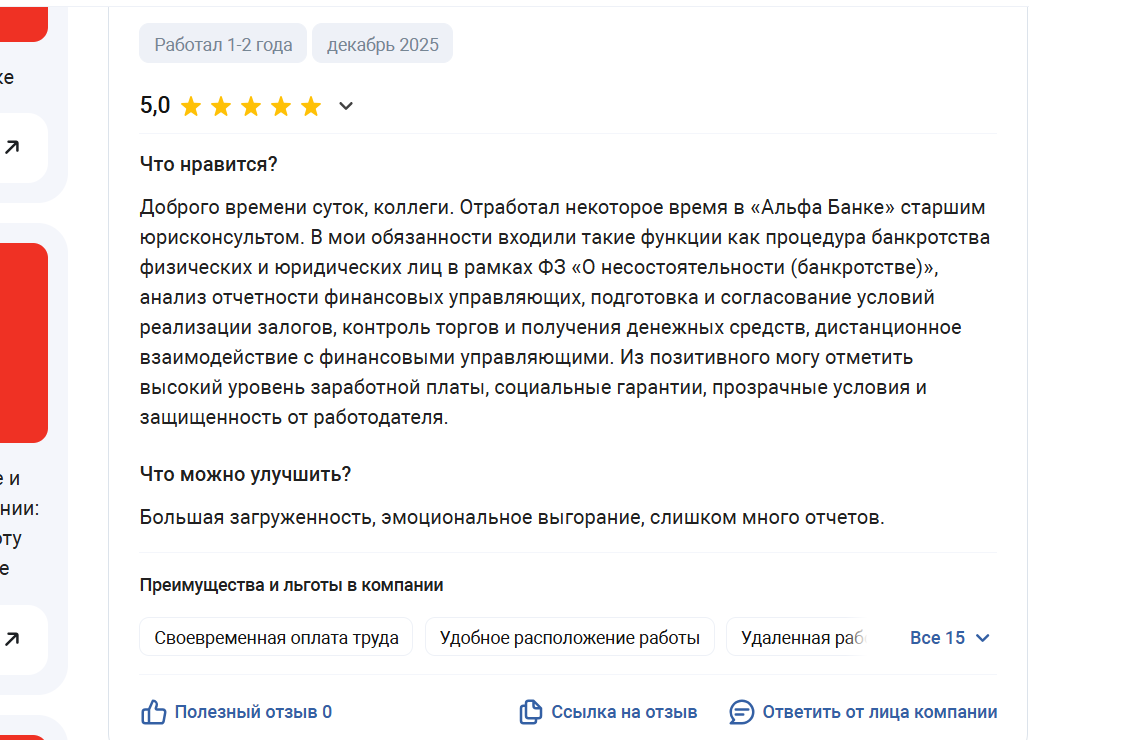Click the Удобное расположение работы chip
The image size is (1128, 740).
coord(569,637)
